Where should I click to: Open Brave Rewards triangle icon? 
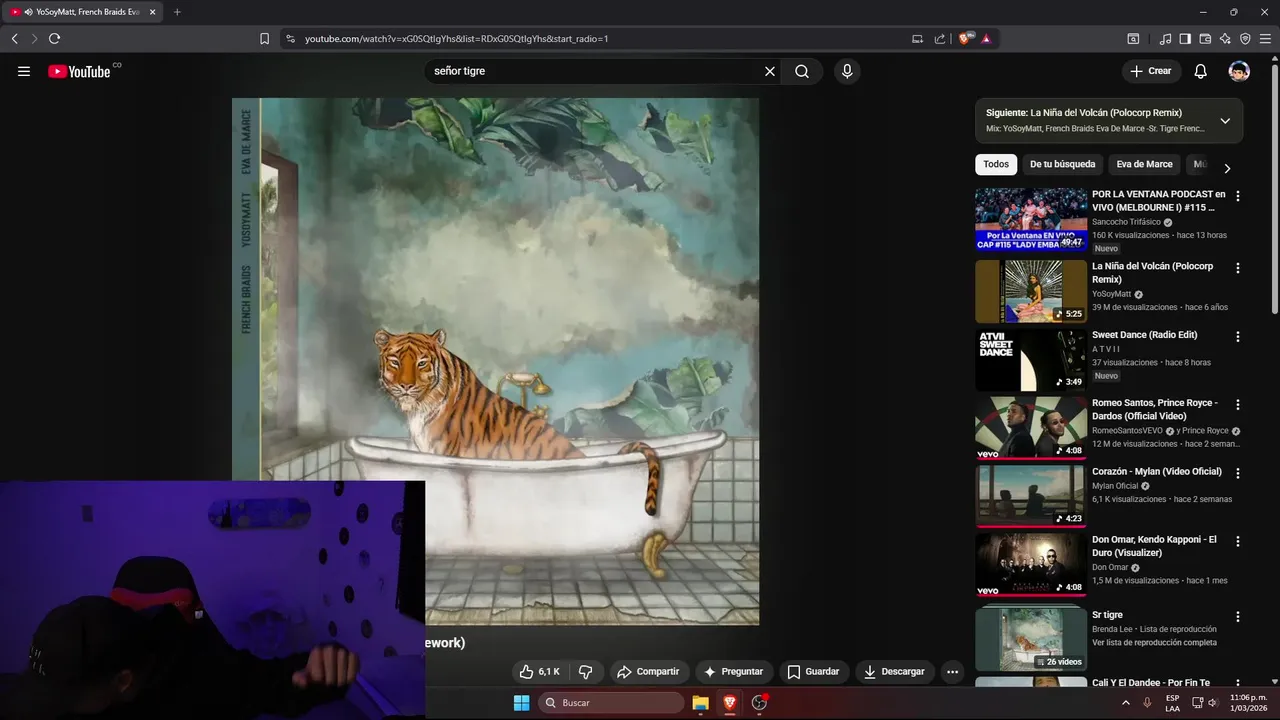pyautogui.click(x=986, y=38)
